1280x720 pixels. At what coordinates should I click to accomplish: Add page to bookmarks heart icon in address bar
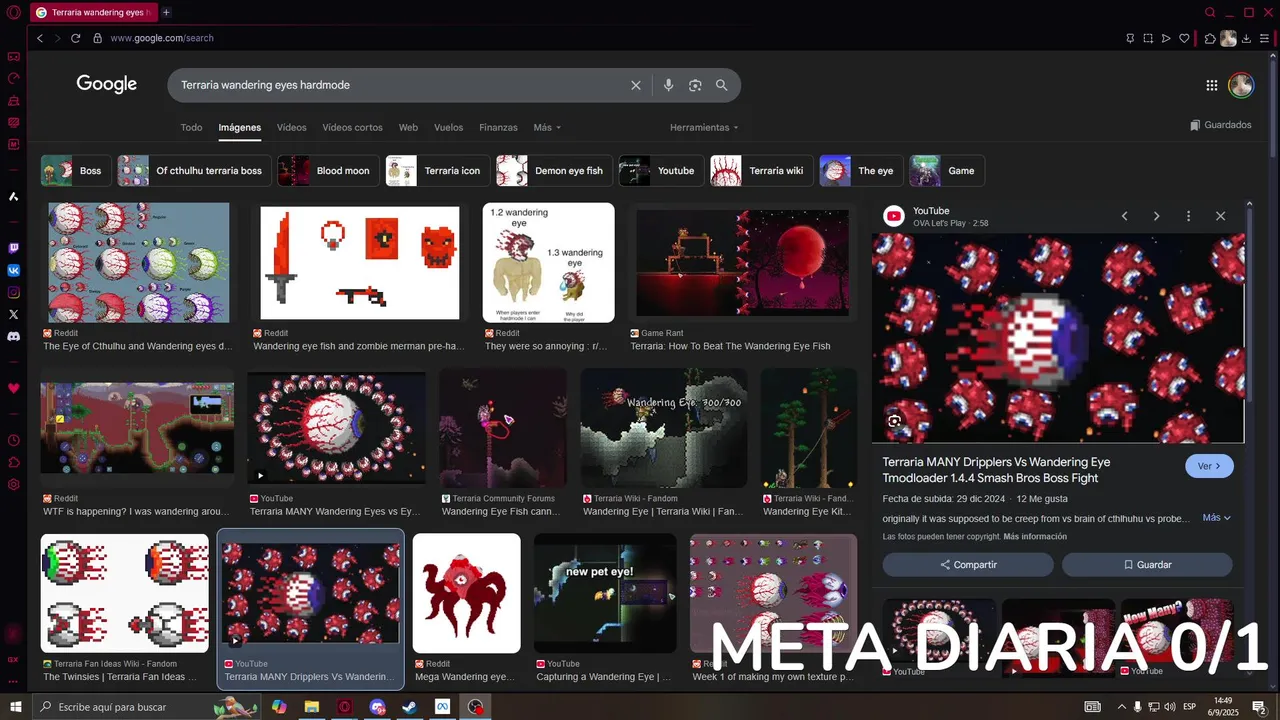1184,38
